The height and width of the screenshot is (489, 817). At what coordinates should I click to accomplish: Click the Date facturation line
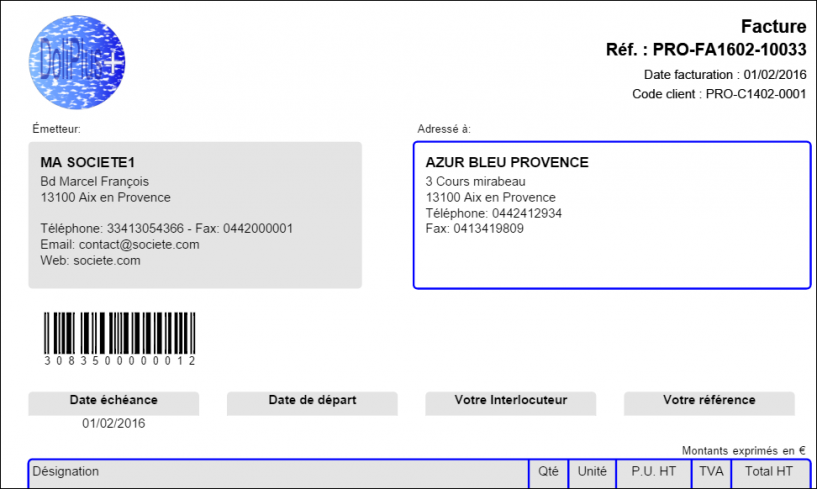click(x=725, y=75)
